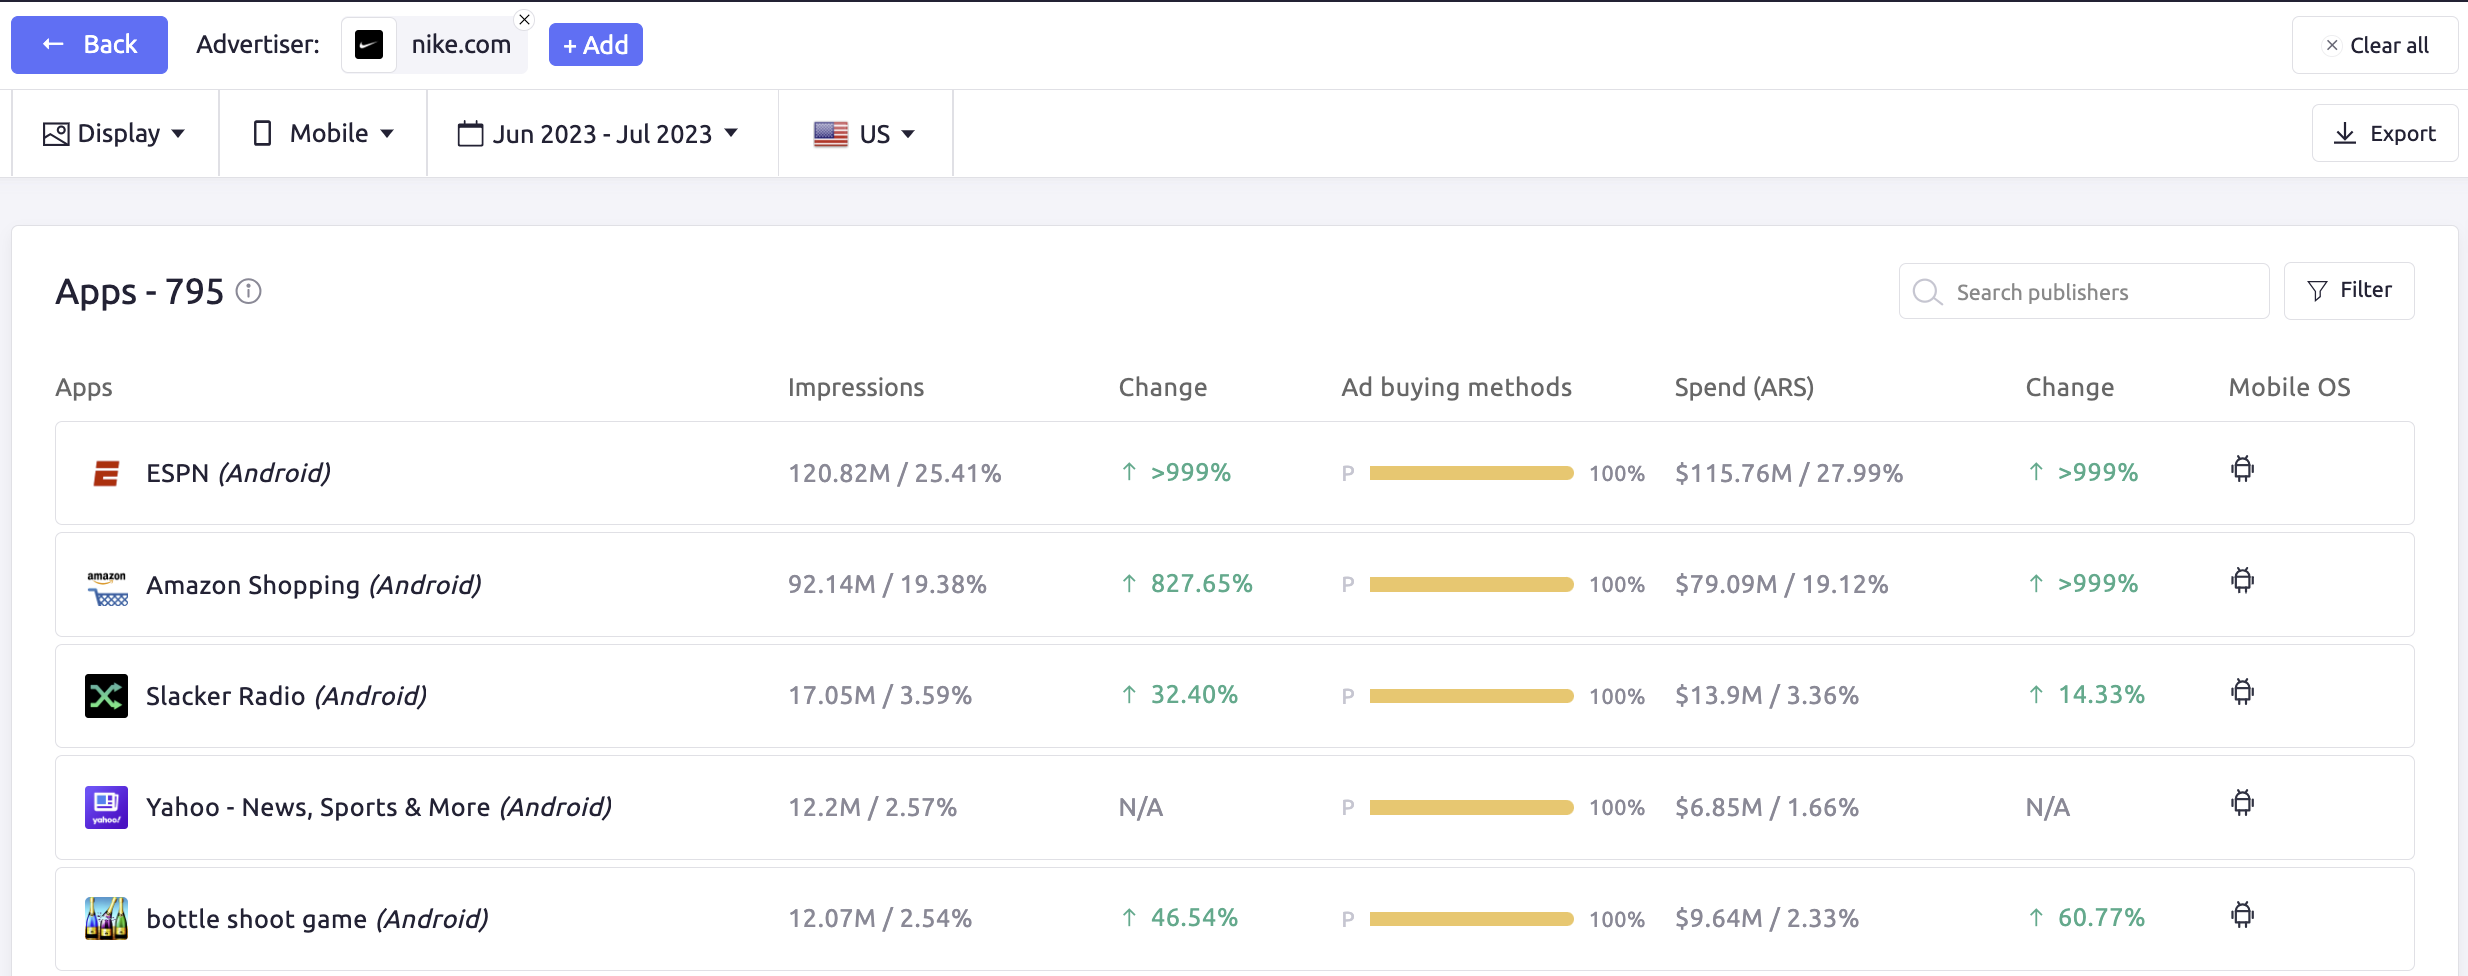Click the magnifier icon in search box
The image size is (2468, 976).
point(1927,292)
